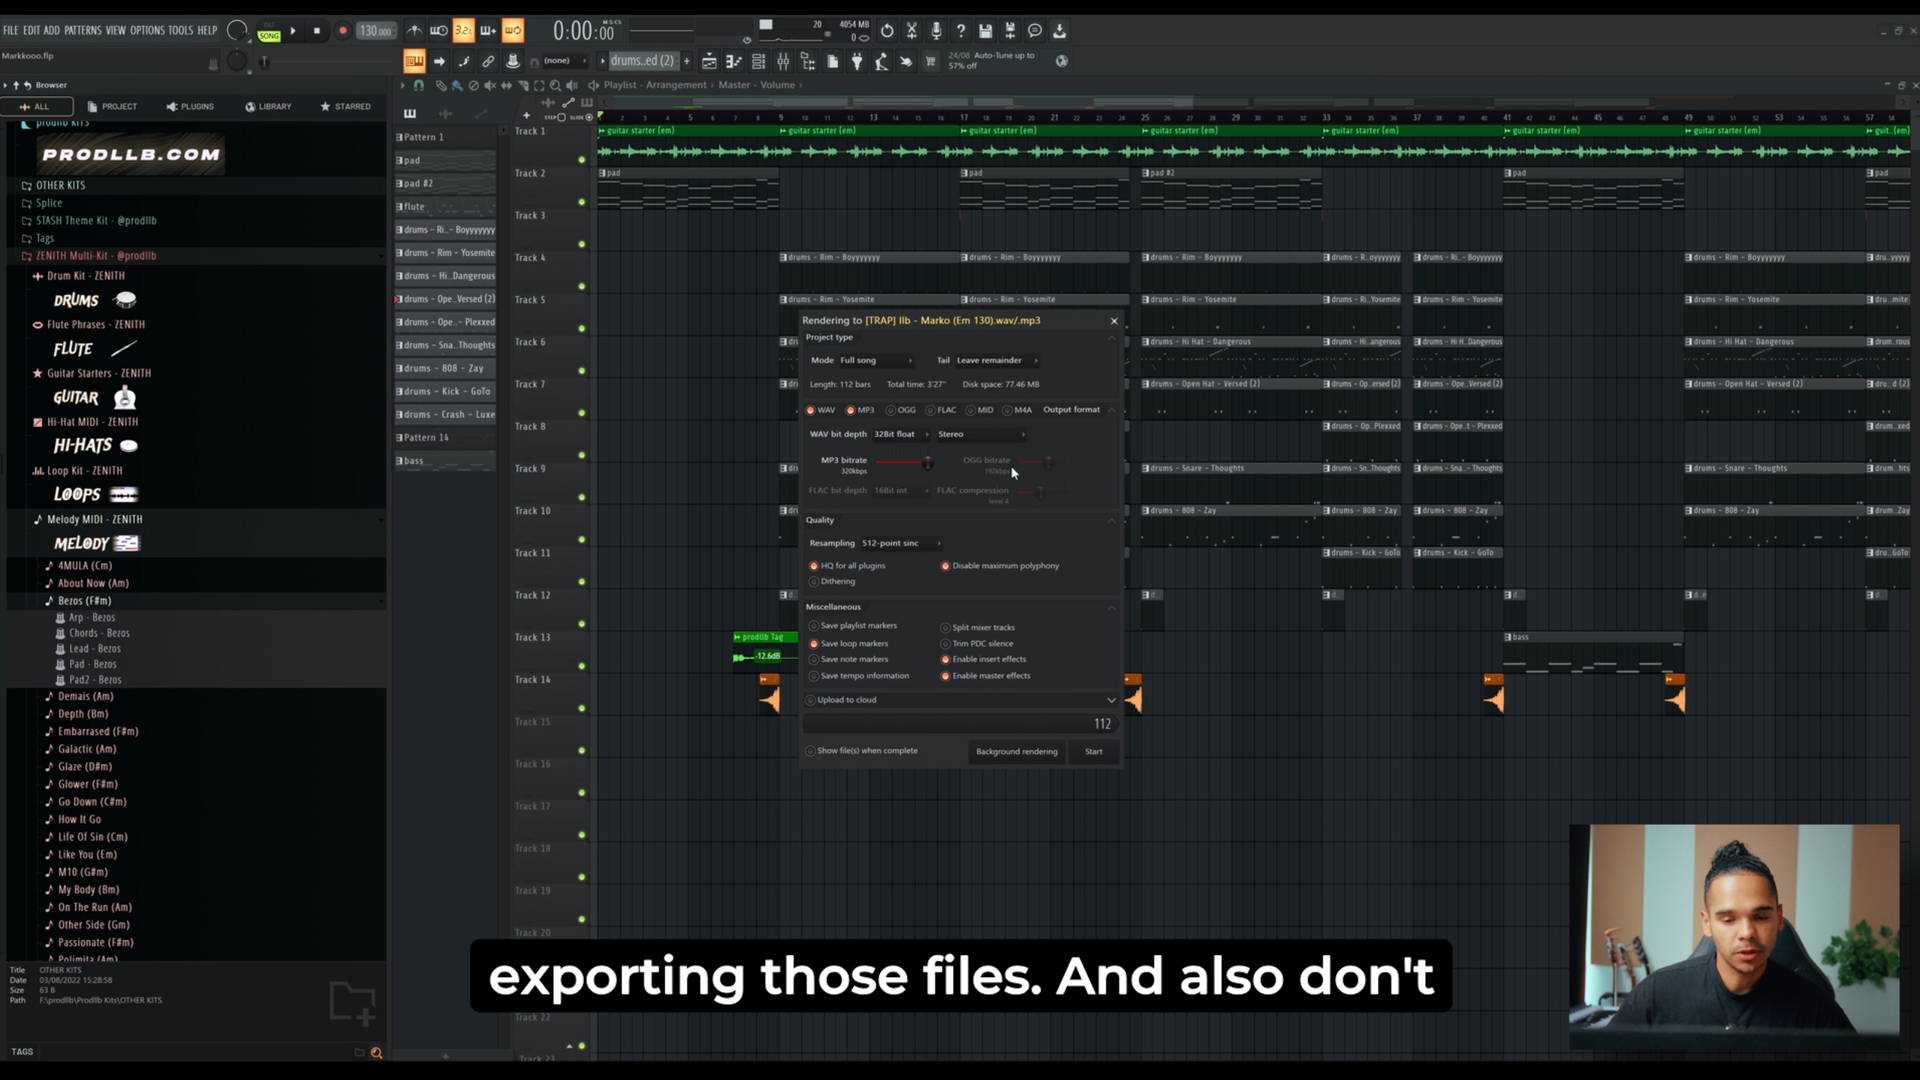Click the Play transport button

coord(293,31)
